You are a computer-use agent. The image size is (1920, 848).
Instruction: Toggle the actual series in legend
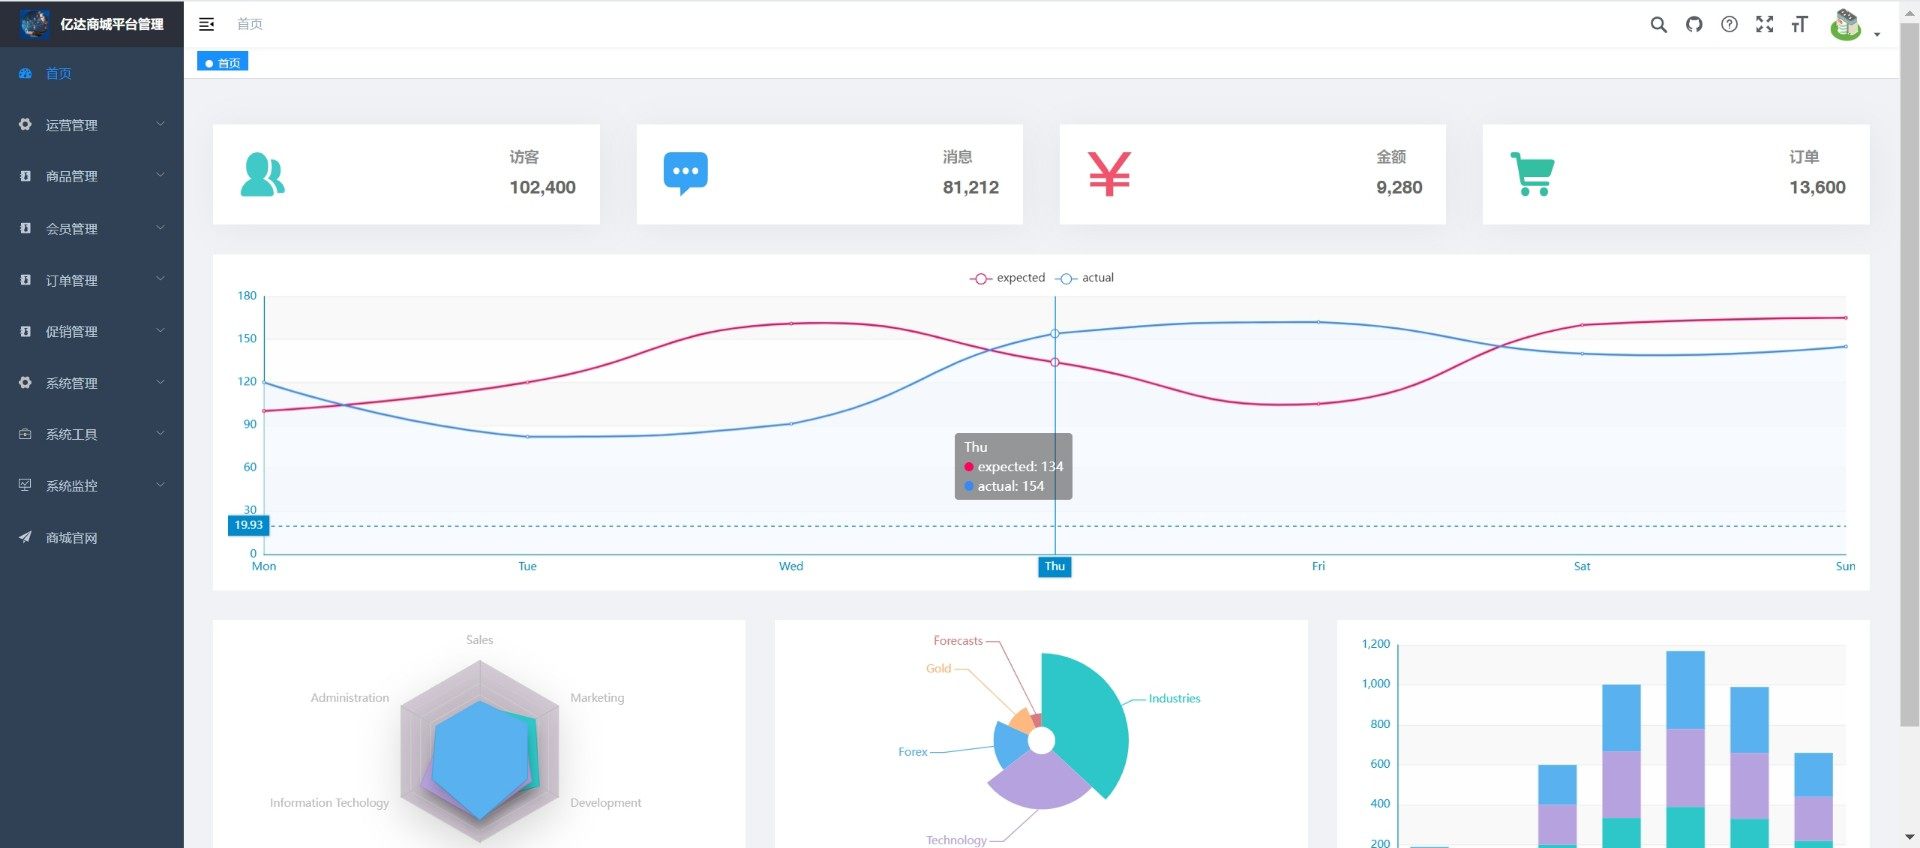[x=1085, y=278]
